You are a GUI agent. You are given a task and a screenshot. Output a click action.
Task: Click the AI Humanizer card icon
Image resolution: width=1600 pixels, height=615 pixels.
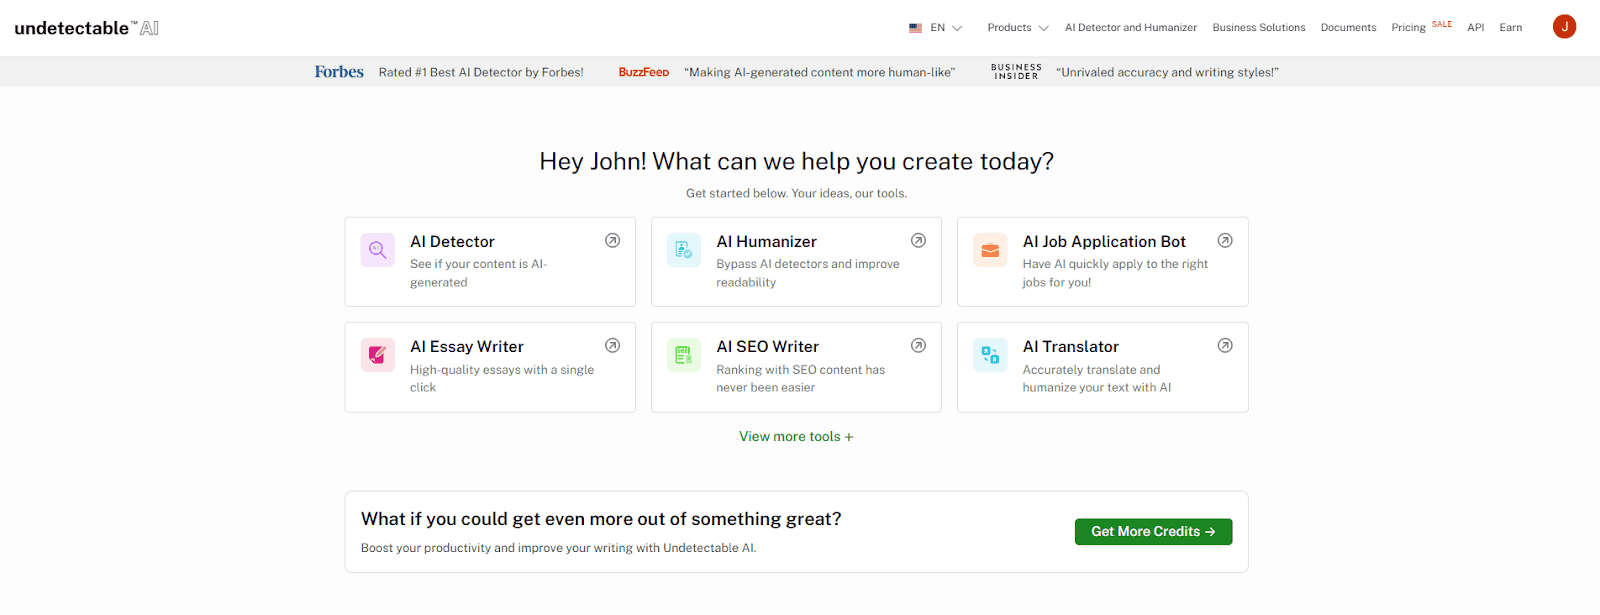(x=684, y=250)
